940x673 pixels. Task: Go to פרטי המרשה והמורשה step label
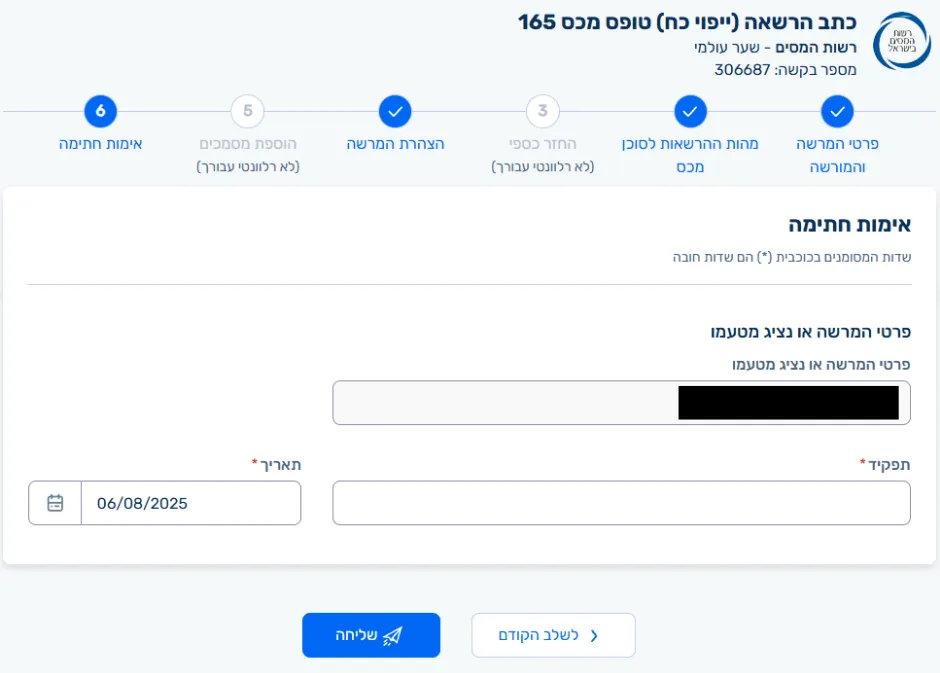[837, 155]
